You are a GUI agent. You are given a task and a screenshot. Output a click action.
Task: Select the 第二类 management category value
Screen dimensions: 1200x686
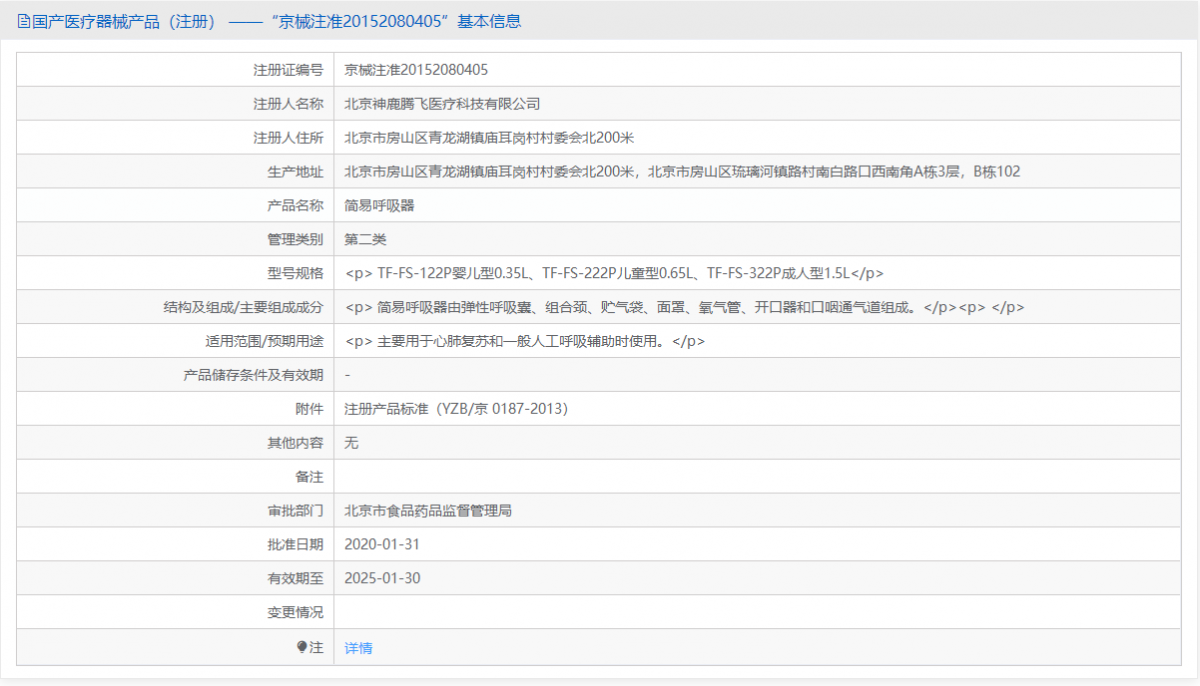coord(365,240)
